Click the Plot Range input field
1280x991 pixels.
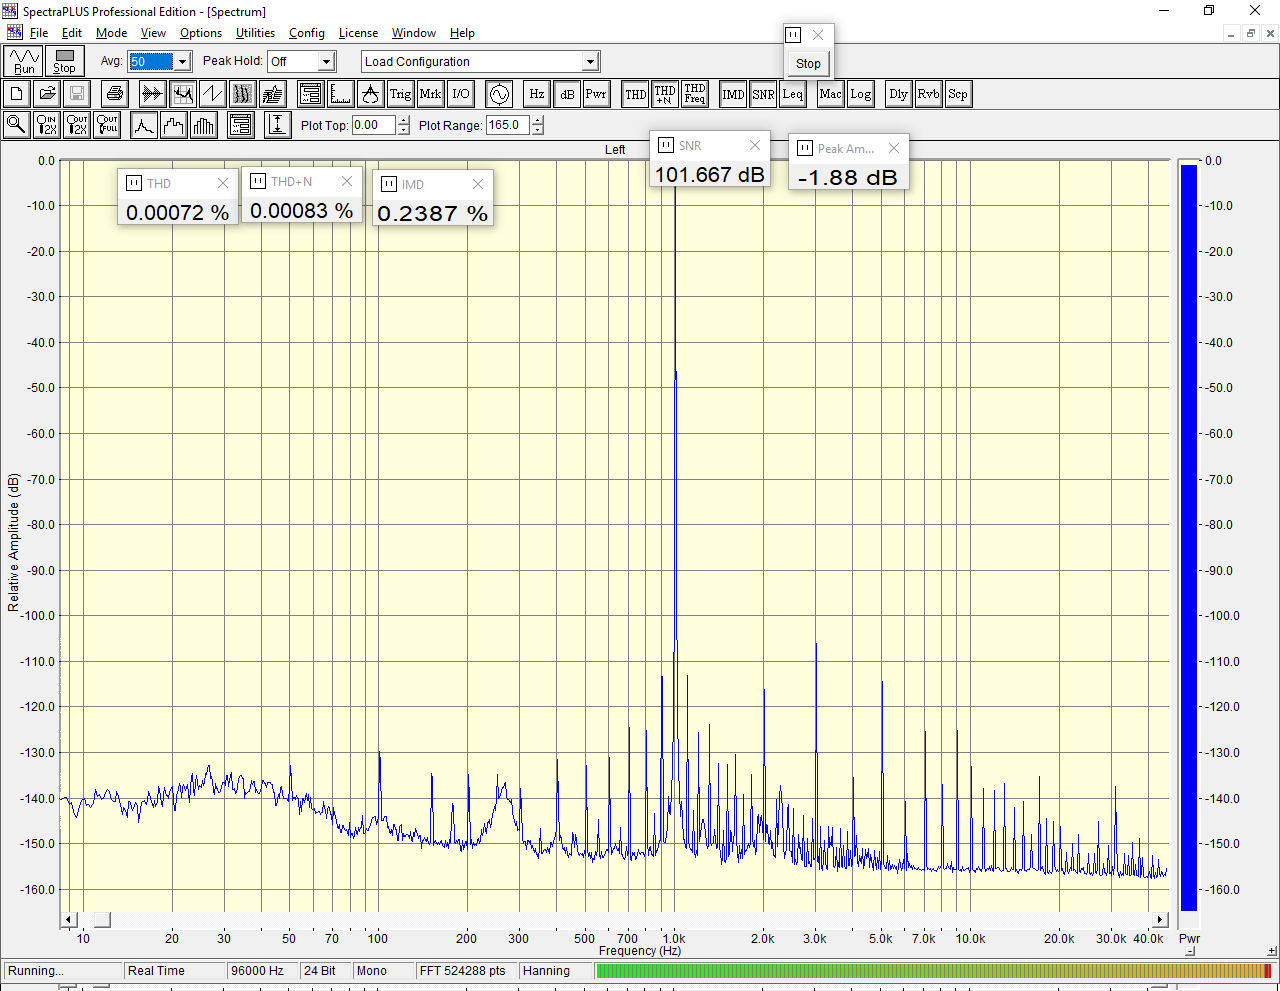coord(508,125)
